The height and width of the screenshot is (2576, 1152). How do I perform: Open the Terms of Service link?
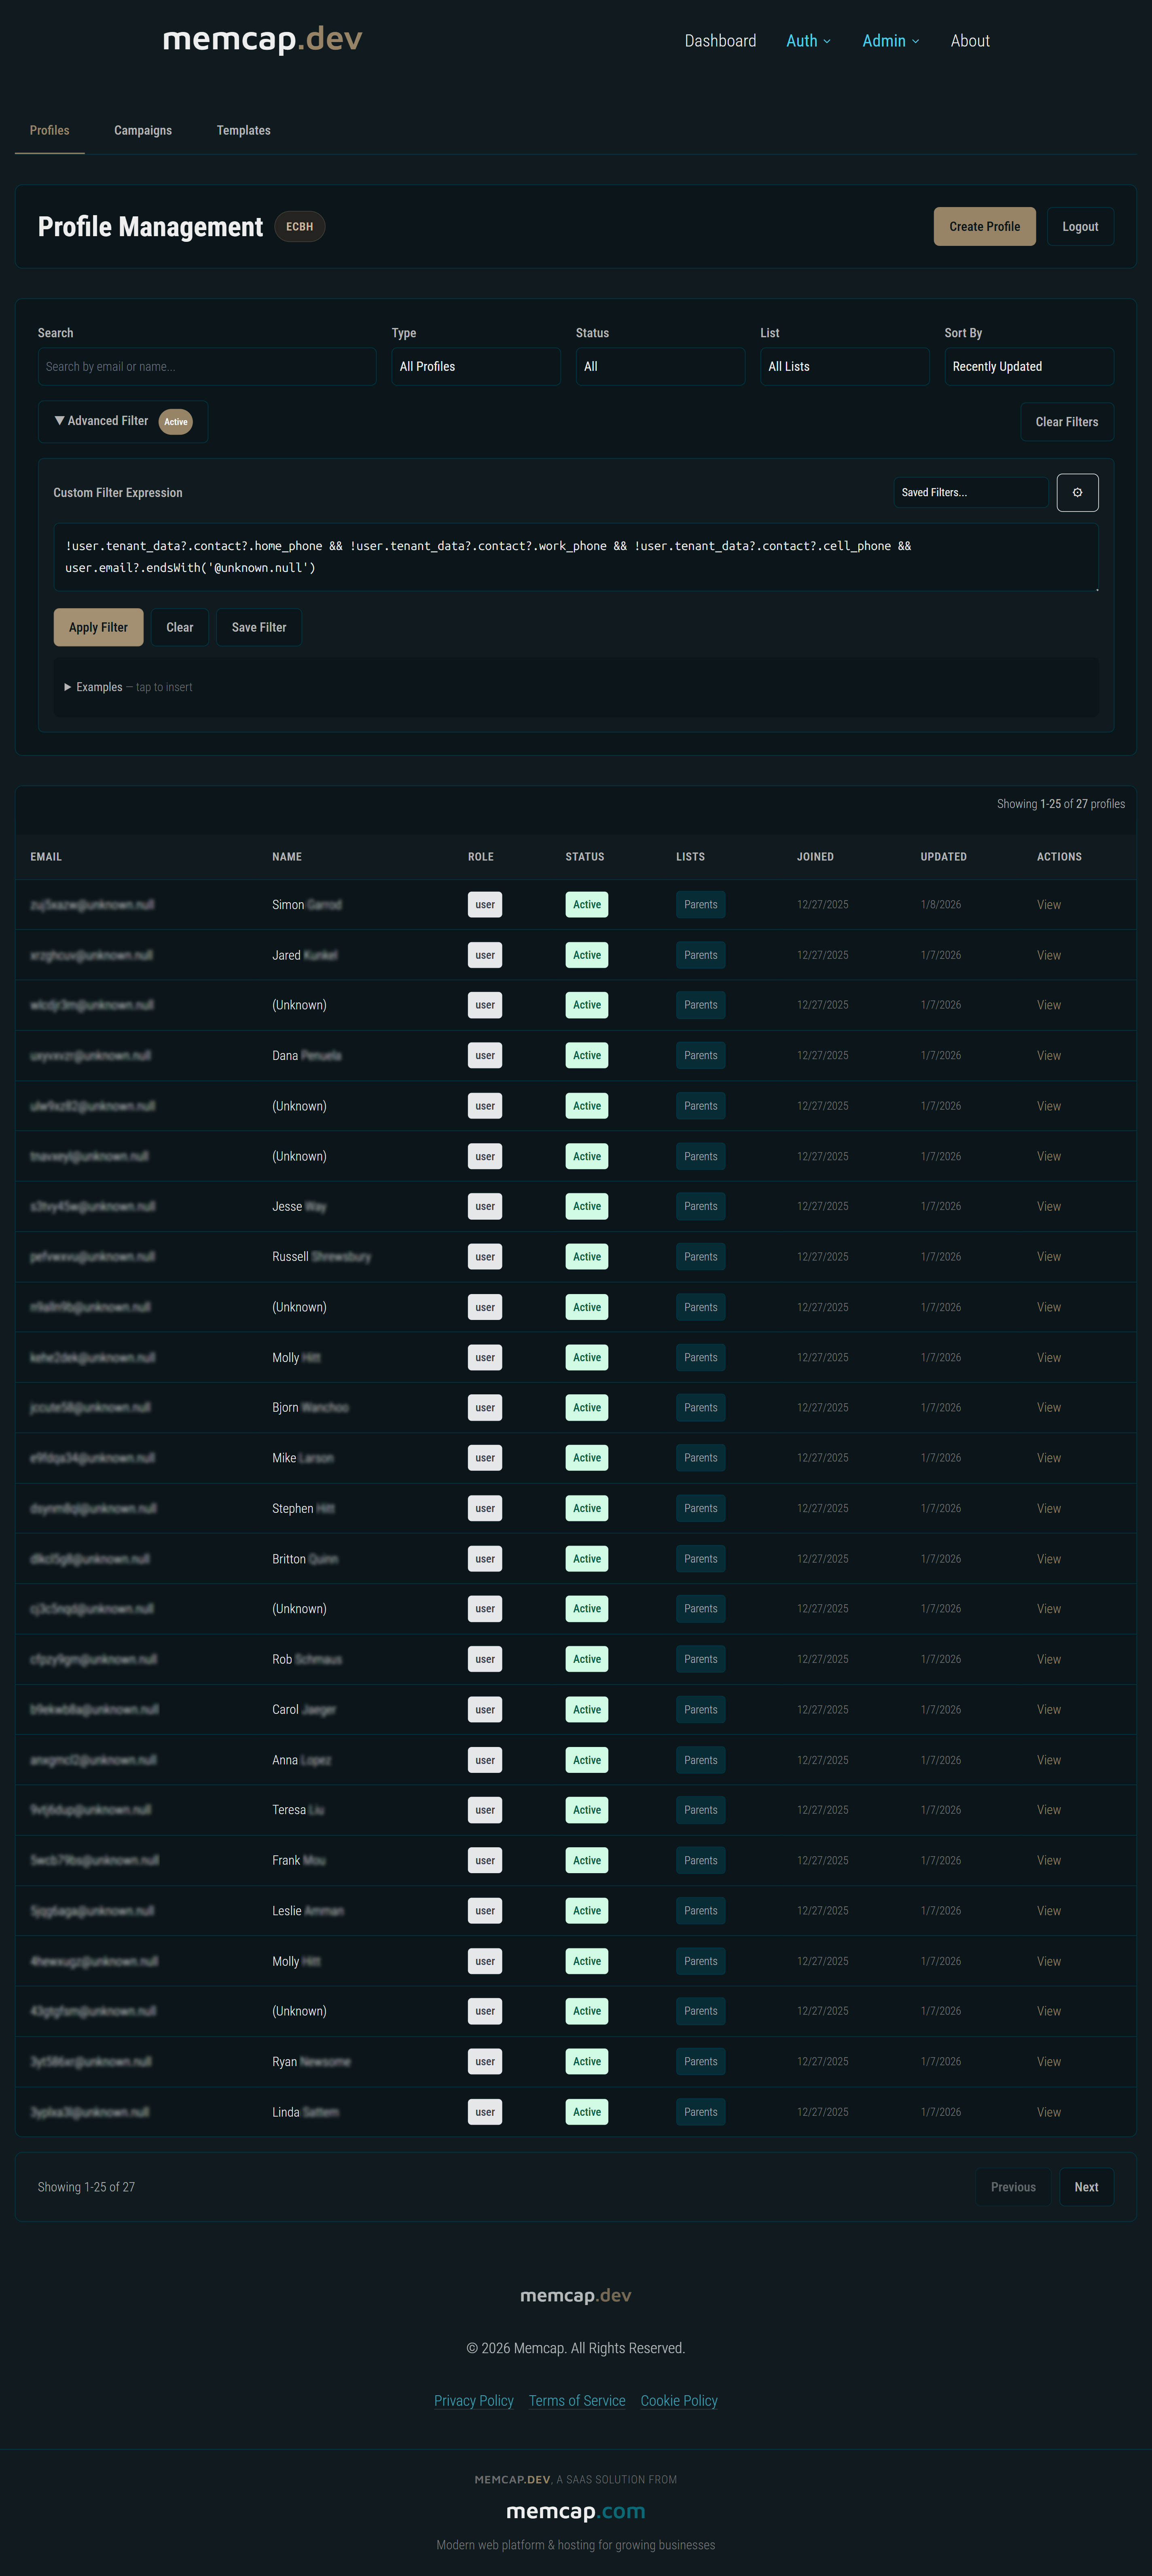coord(577,2400)
